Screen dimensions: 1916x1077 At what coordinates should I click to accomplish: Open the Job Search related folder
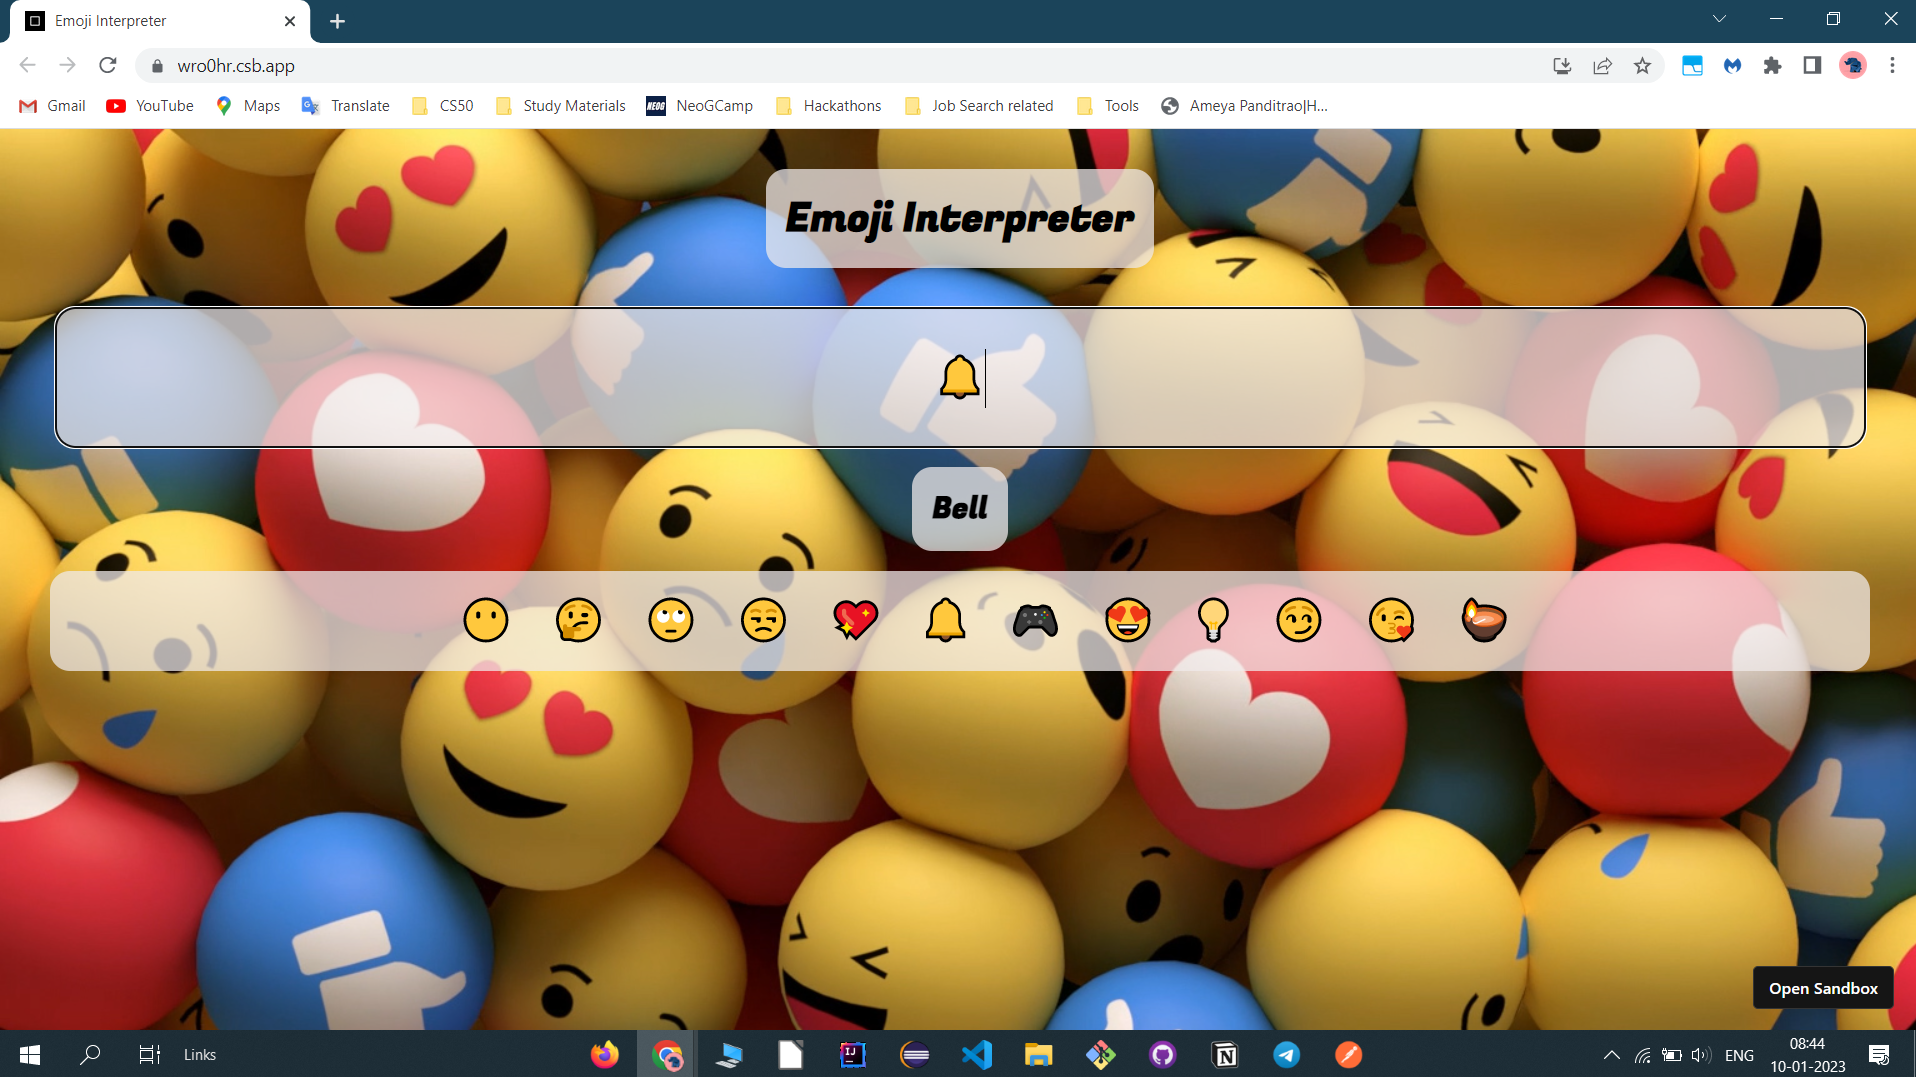980,106
